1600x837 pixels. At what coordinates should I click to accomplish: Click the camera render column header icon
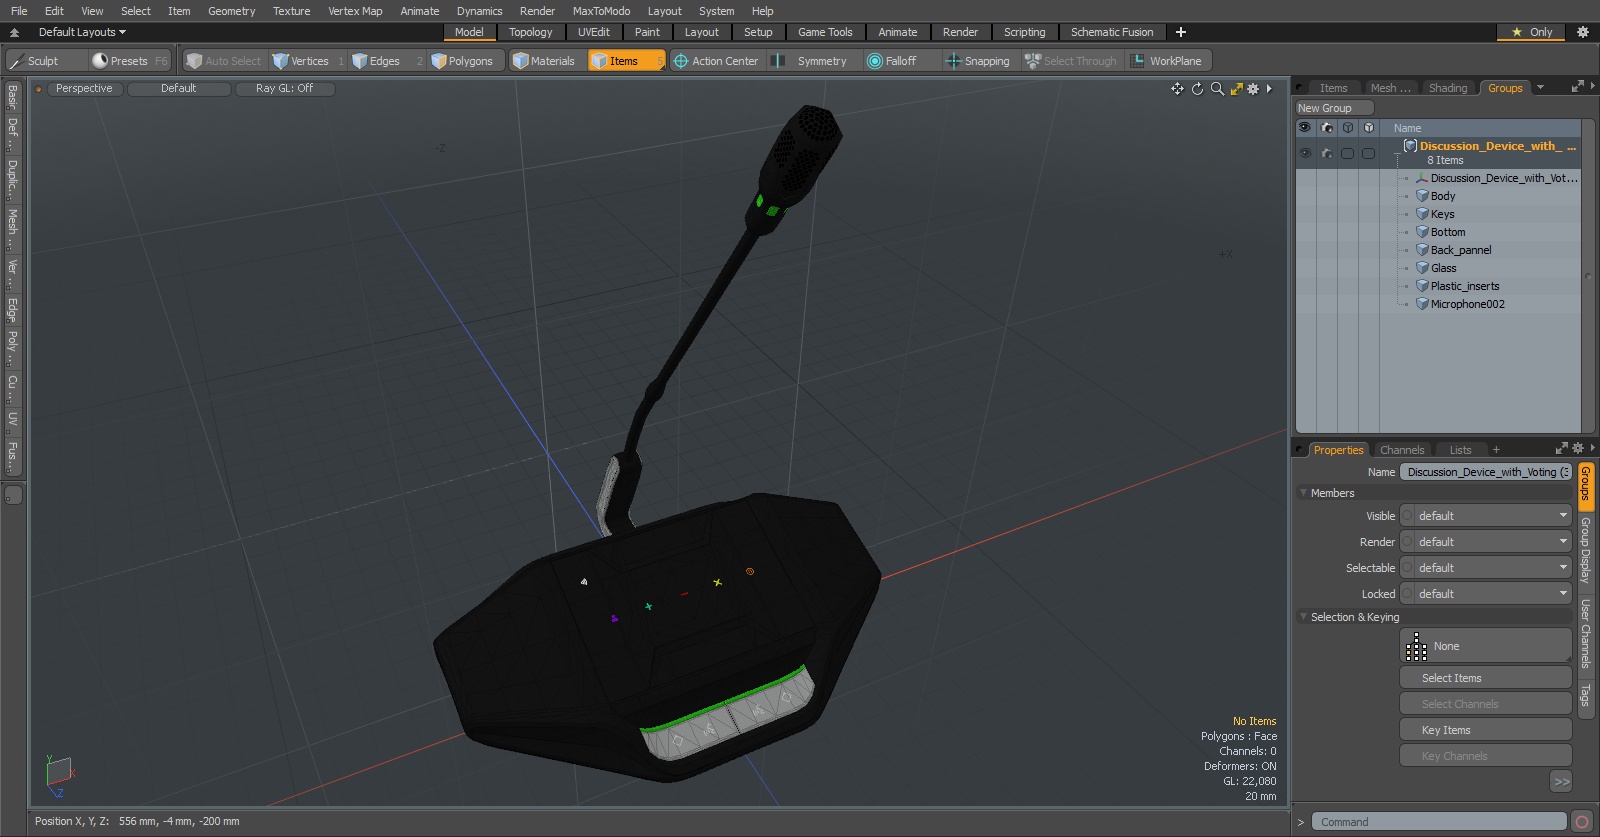[1326, 128]
